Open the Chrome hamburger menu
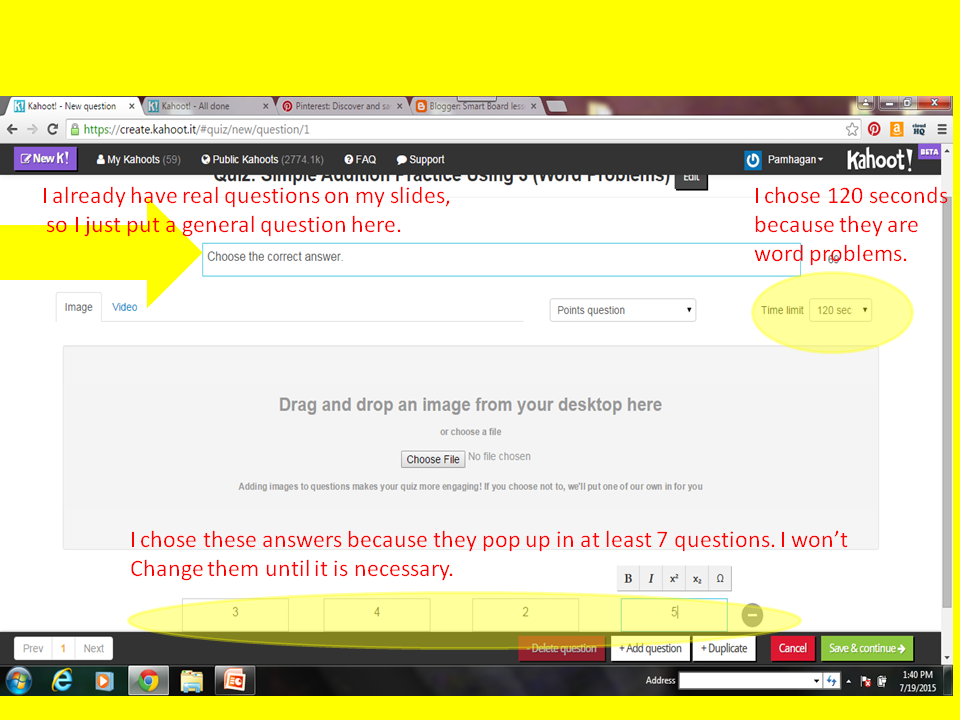Screen dimensions: 960x720 (x=942, y=129)
